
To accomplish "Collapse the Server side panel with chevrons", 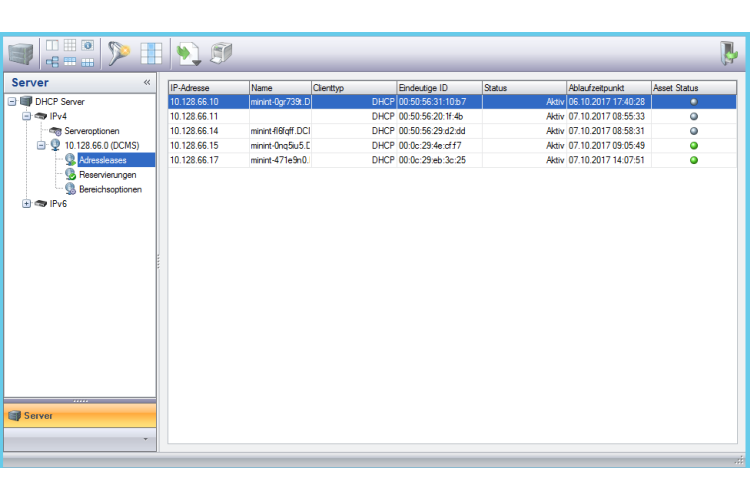I will tap(147, 83).
